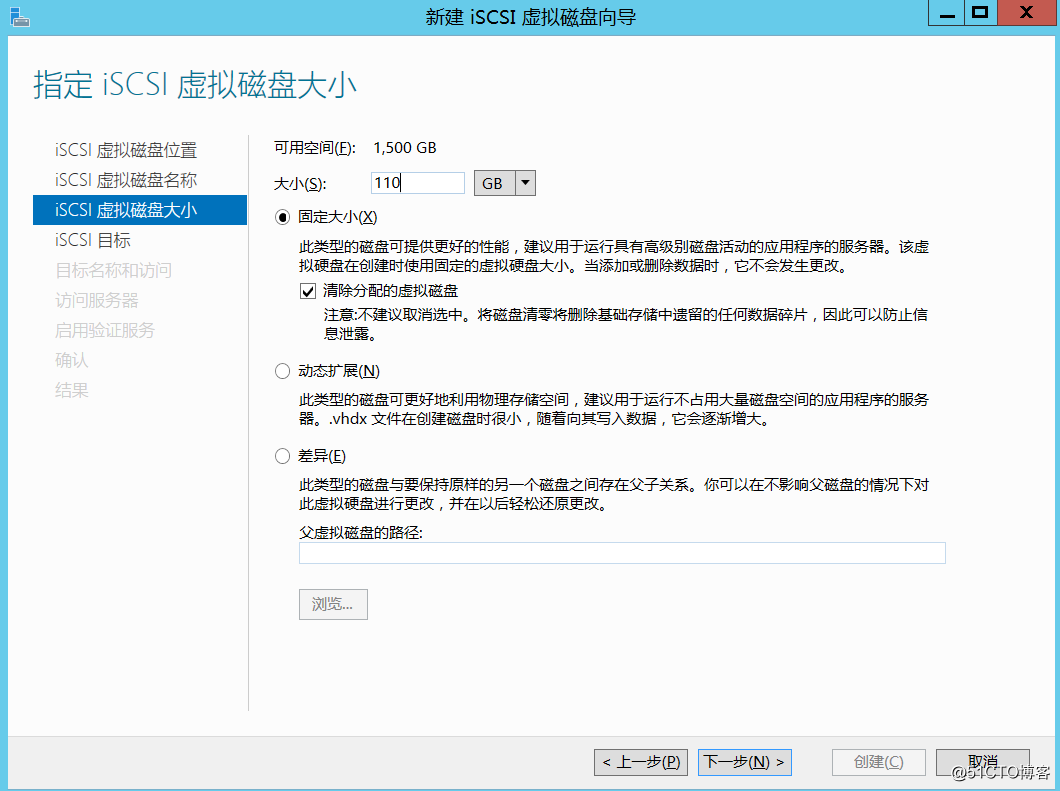
Task: Proceed with 下一步(N) button
Action: tap(744, 763)
